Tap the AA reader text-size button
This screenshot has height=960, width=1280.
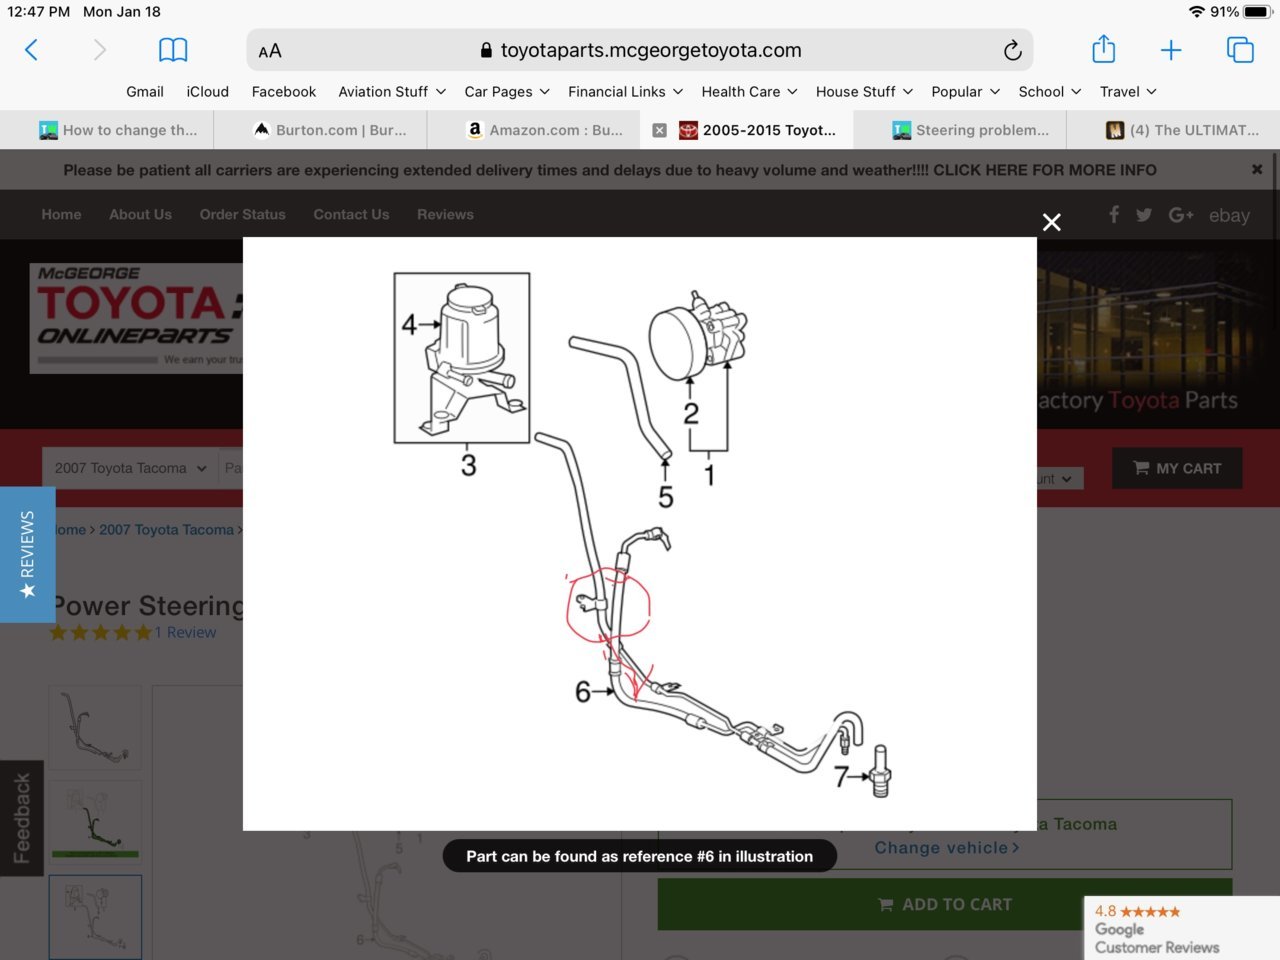coord(270,51)
